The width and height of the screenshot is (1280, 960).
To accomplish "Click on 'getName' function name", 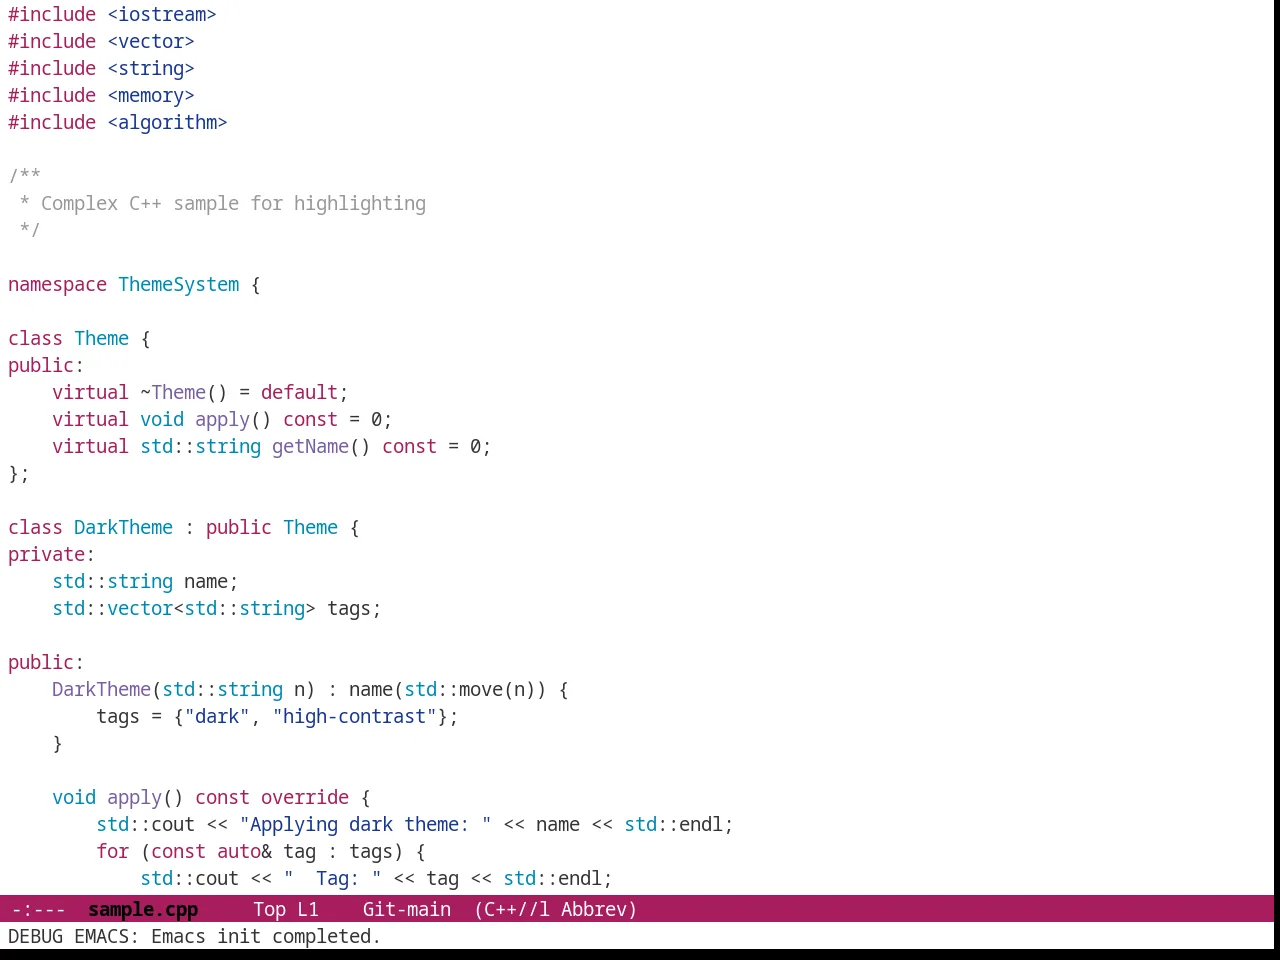I will click(x=310, y=446).
